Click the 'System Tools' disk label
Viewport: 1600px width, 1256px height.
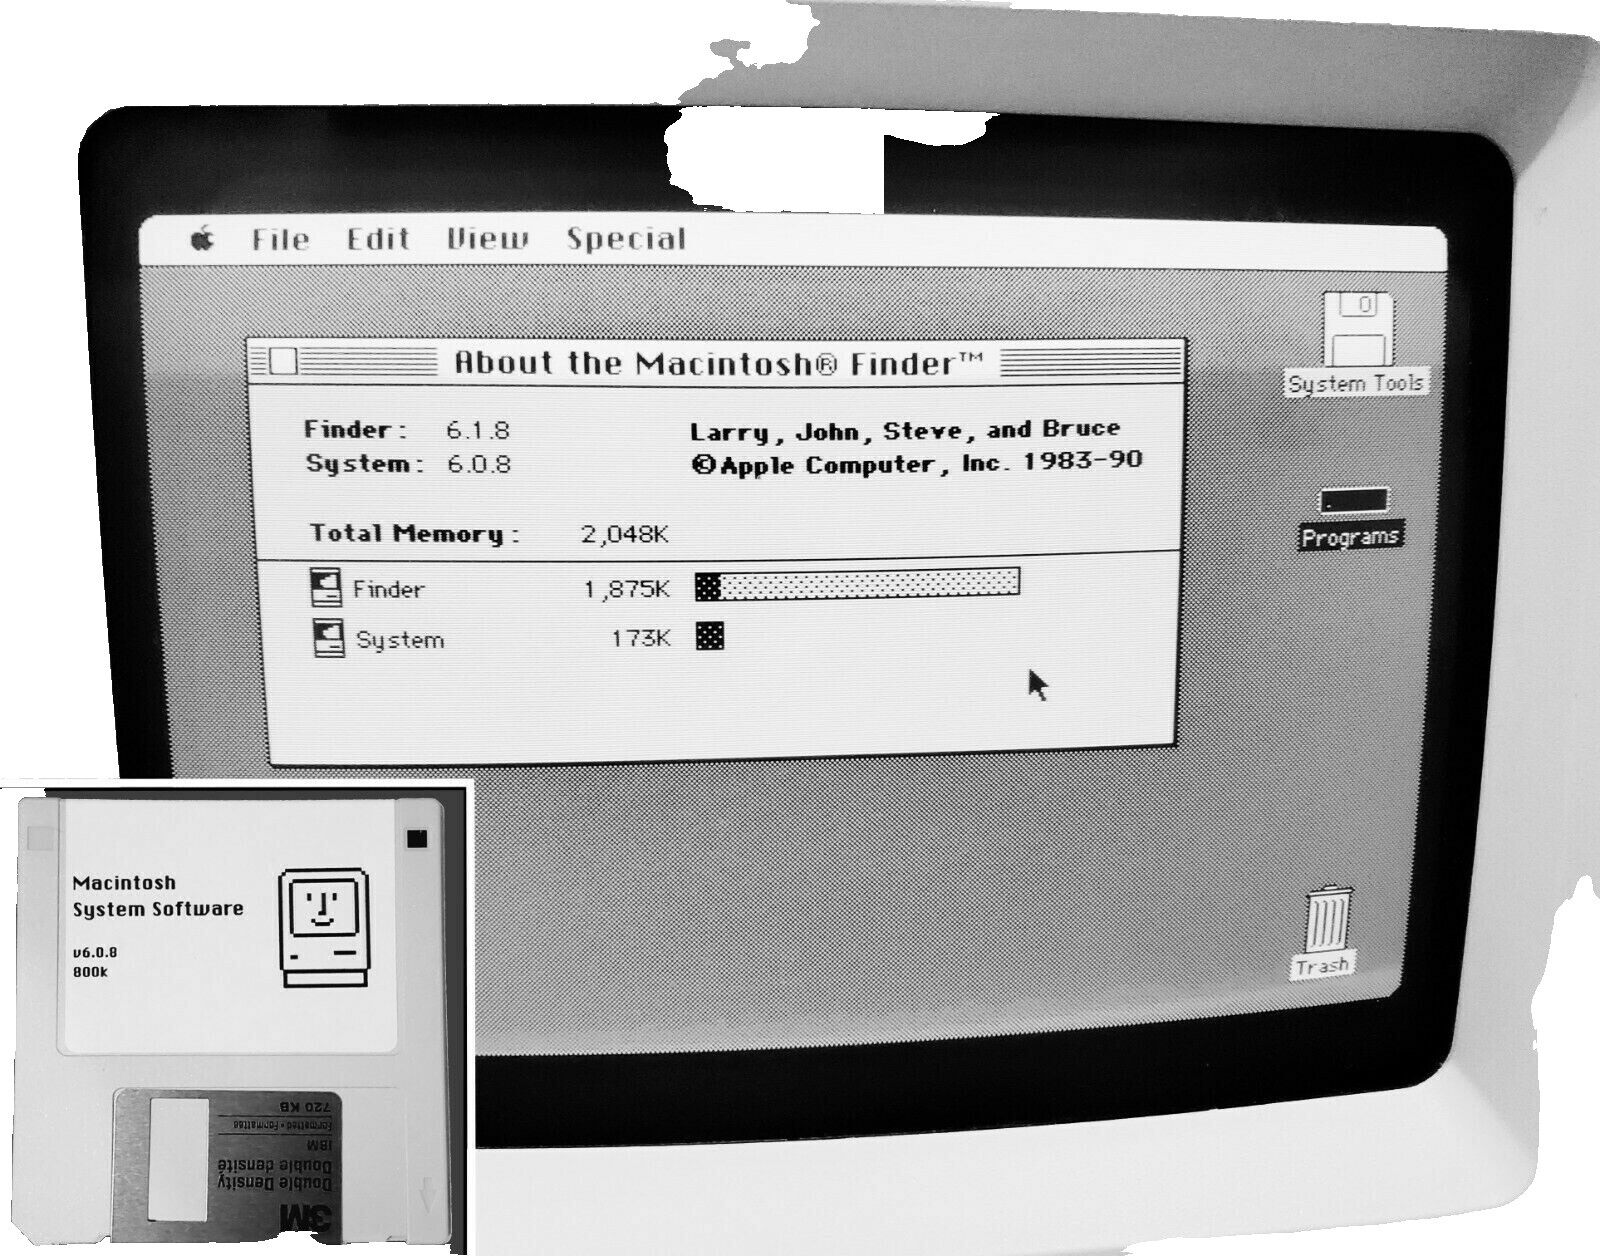(x=1356, y=383)
